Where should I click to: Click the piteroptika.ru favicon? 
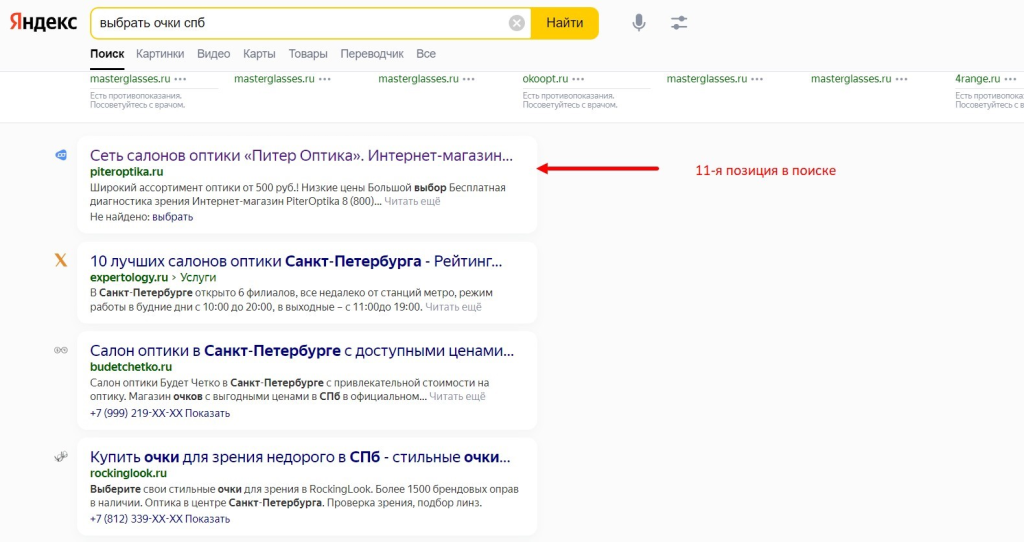pyautogui.click(x=61, y=155)
